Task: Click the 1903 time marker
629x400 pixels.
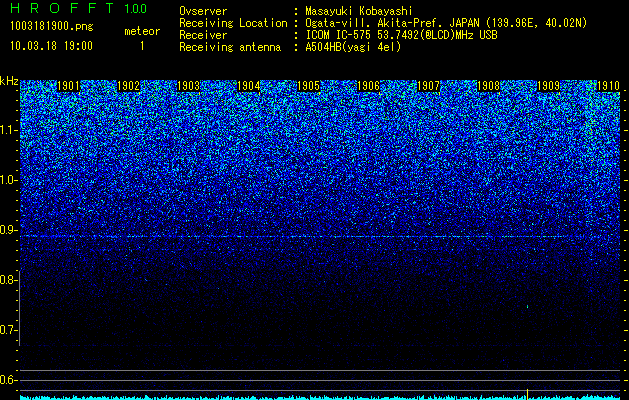Action: pos(188,86)
